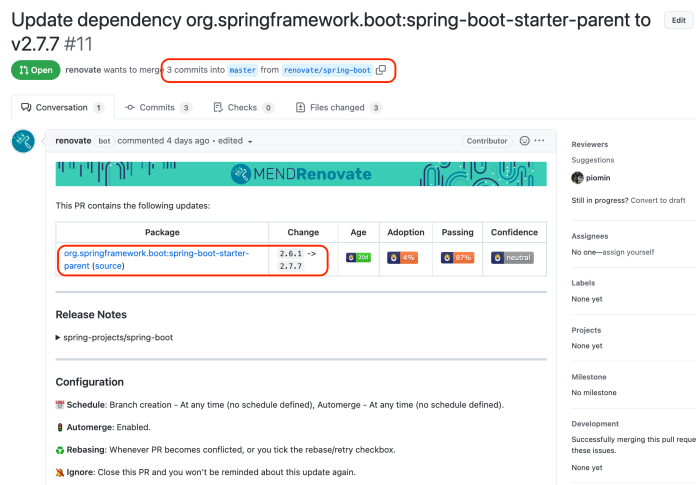Click the Edit button next to the title
Viewport: 696px width, 485px height.
point(678,20)
